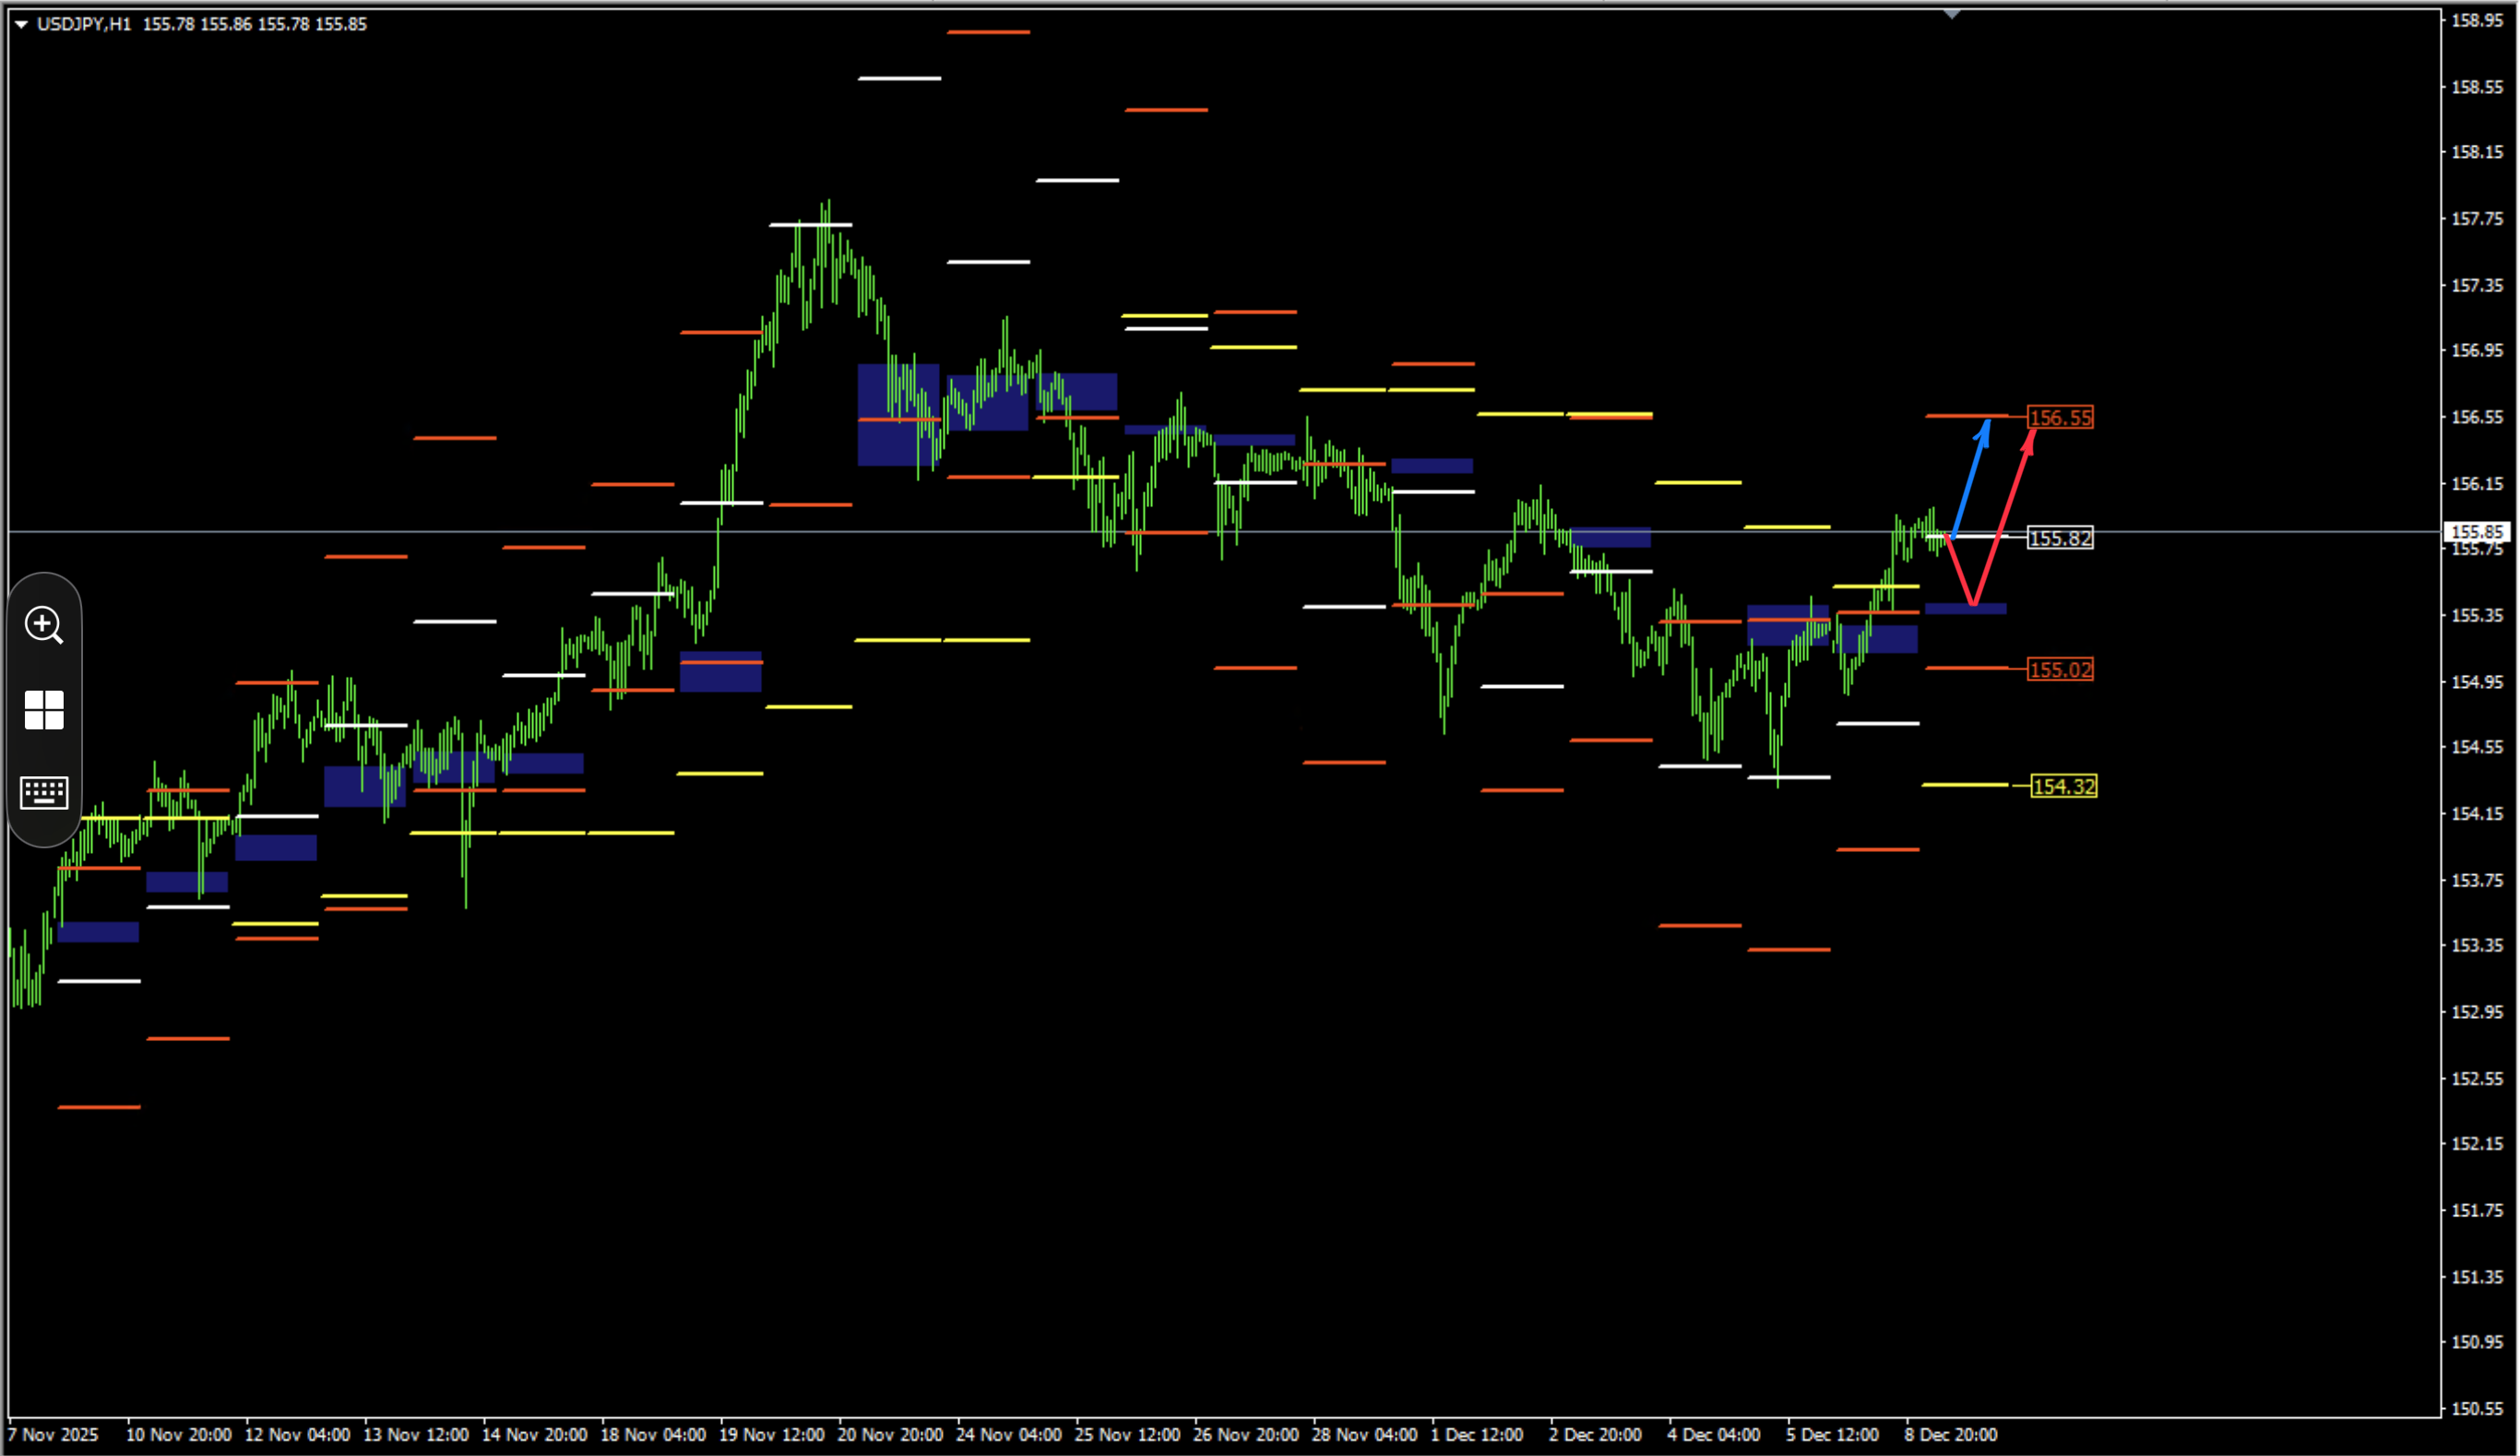Screen dimensions: 2520x1456
Task: Click the 14 Nov 20:00 time label
Action: point(534,1434)
